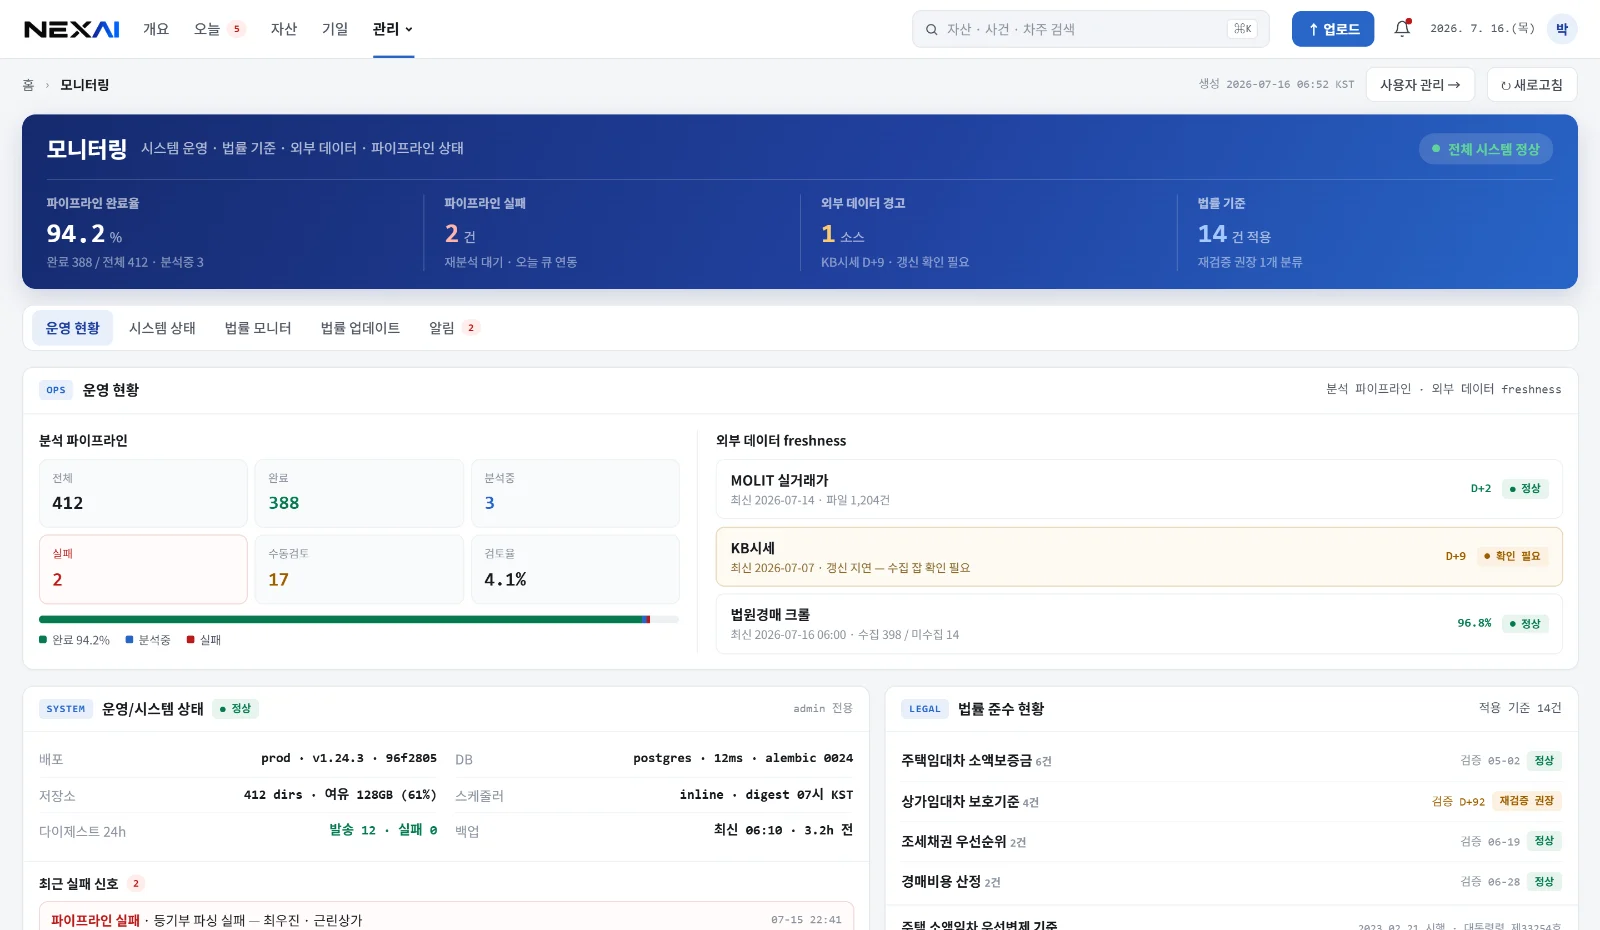Click the 재검증 권장 badge
This screenshot has height=930, width=1600.
pos(1526,801)
